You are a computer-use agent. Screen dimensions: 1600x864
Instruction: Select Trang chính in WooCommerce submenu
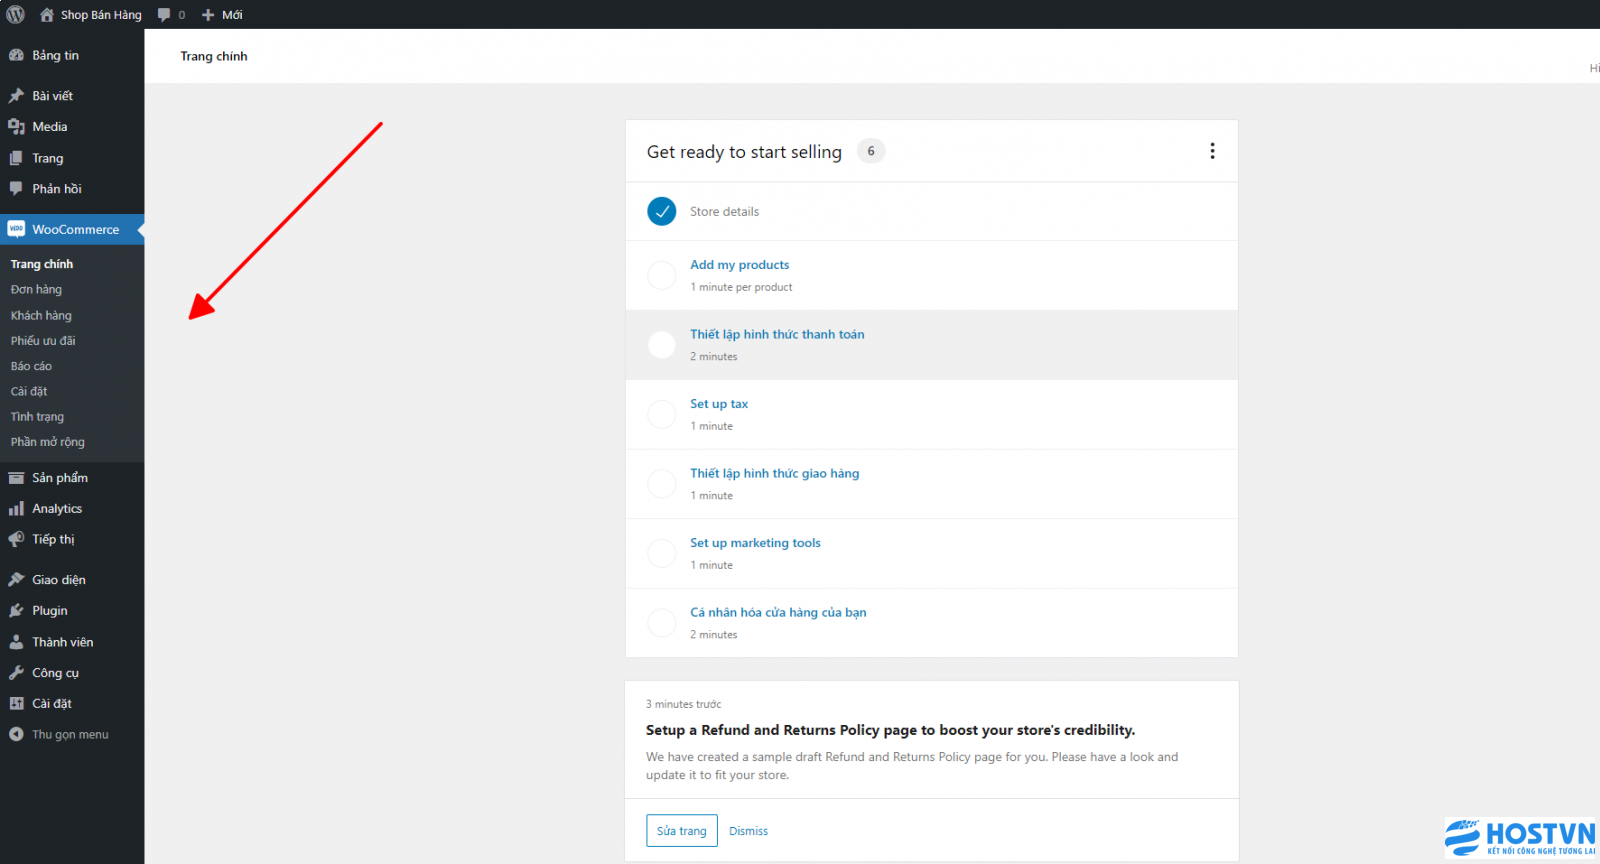(x=42, y=264)
